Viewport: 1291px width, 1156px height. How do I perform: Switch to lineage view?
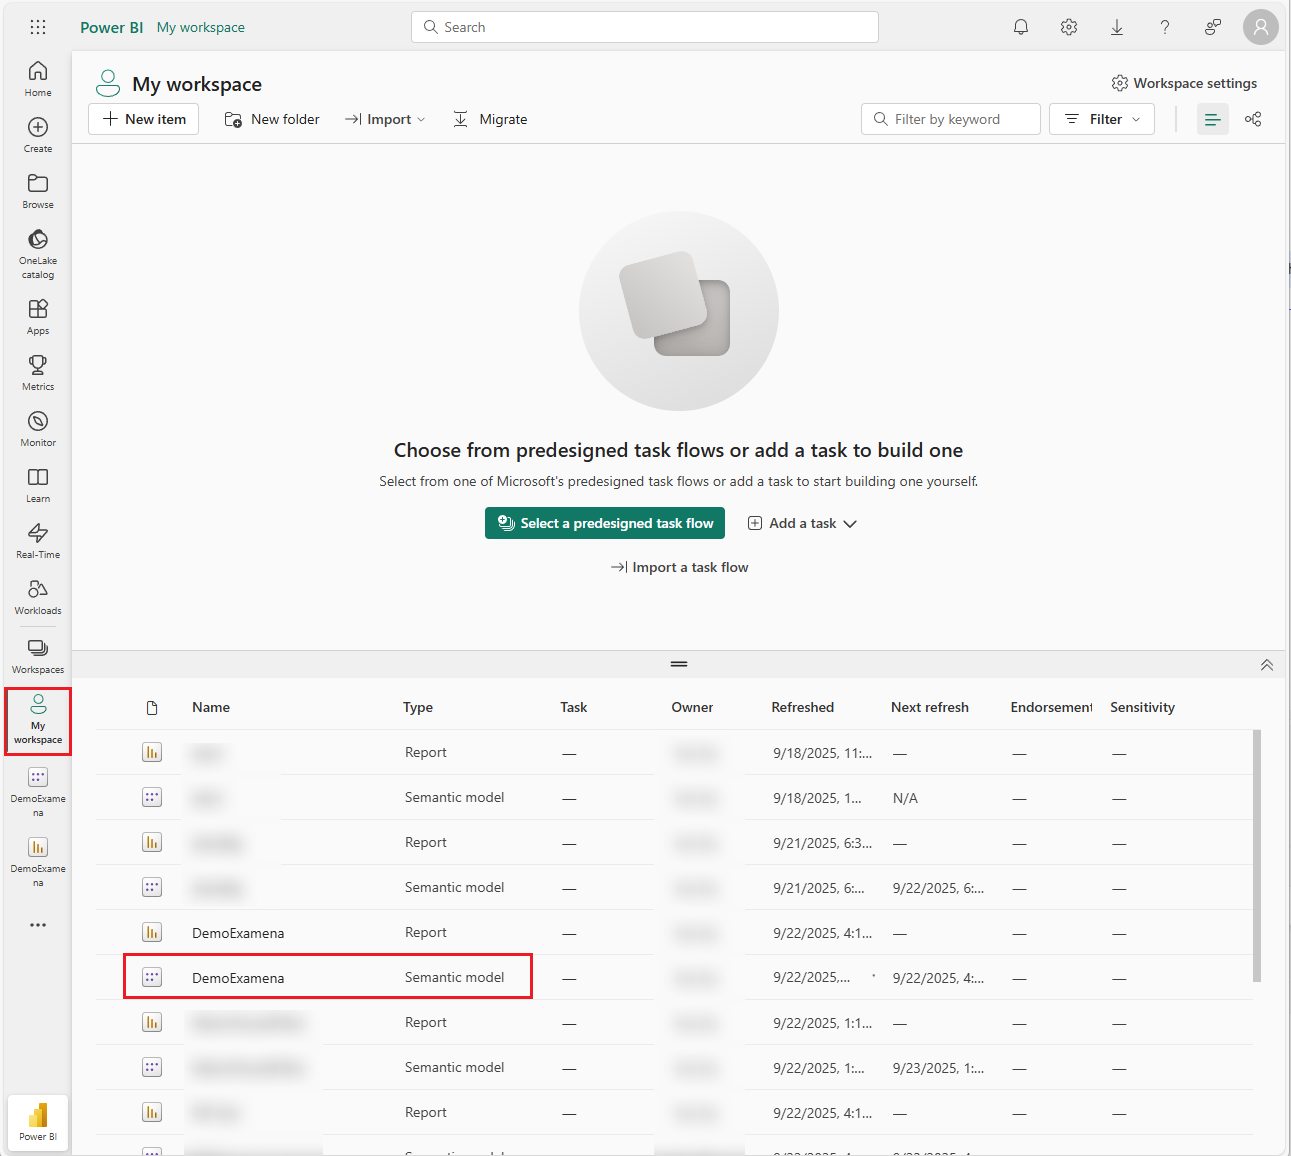point(1253,119)
